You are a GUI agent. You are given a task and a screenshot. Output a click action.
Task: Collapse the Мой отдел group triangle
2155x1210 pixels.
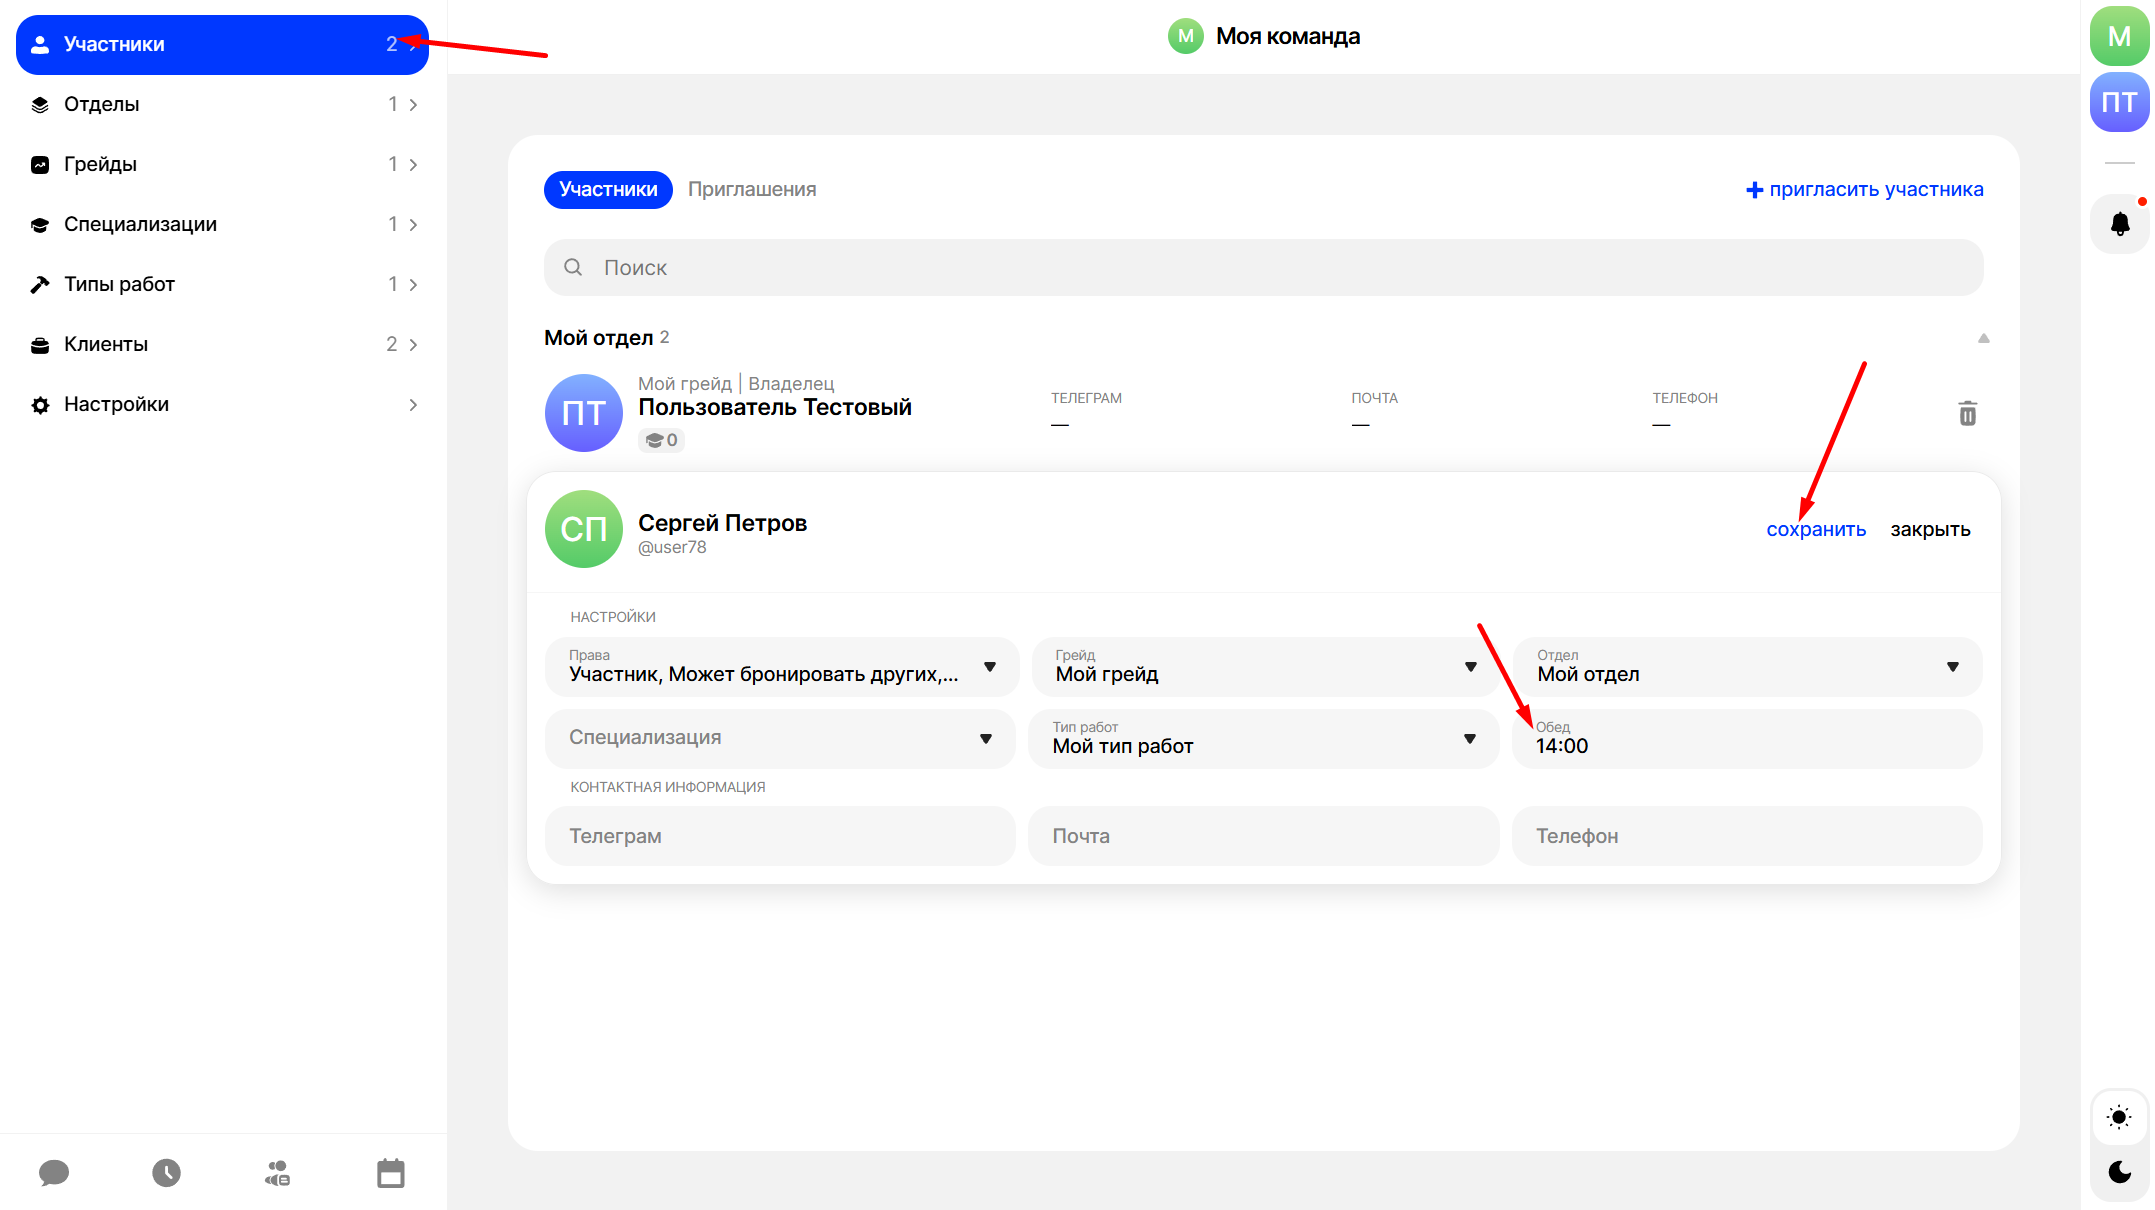pyautogui.click(x=1983, y=338)
